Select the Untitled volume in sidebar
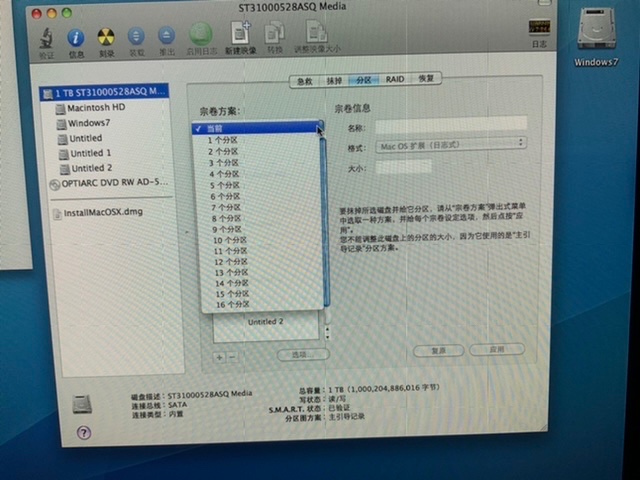640x480 pixels. tap(80, 138)
